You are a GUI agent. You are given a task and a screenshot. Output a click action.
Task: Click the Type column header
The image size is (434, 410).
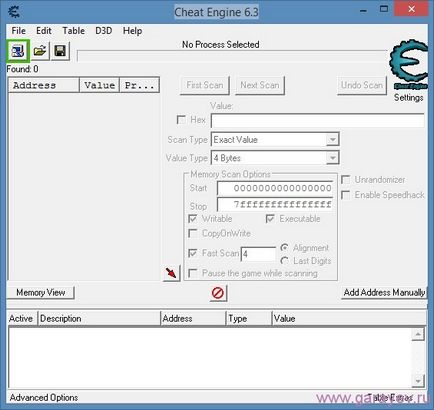click(x=248, y=318)
